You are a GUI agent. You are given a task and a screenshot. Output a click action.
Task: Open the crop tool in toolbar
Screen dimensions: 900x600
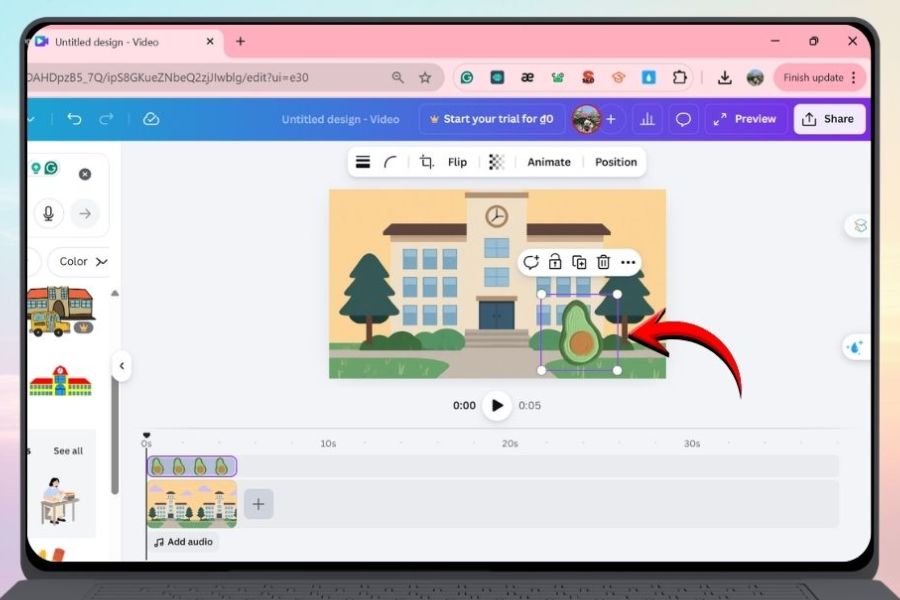coord(427,162)
